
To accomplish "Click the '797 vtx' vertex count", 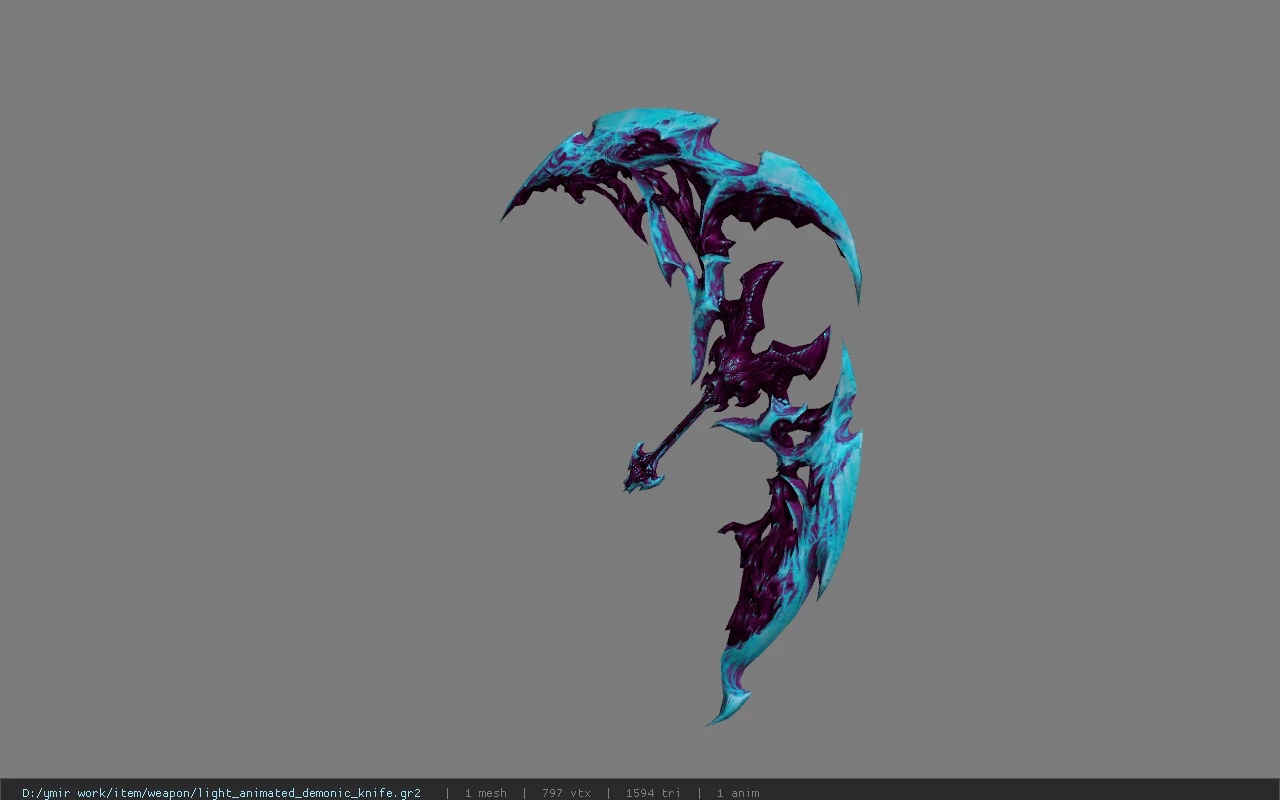I will [566, 793].
